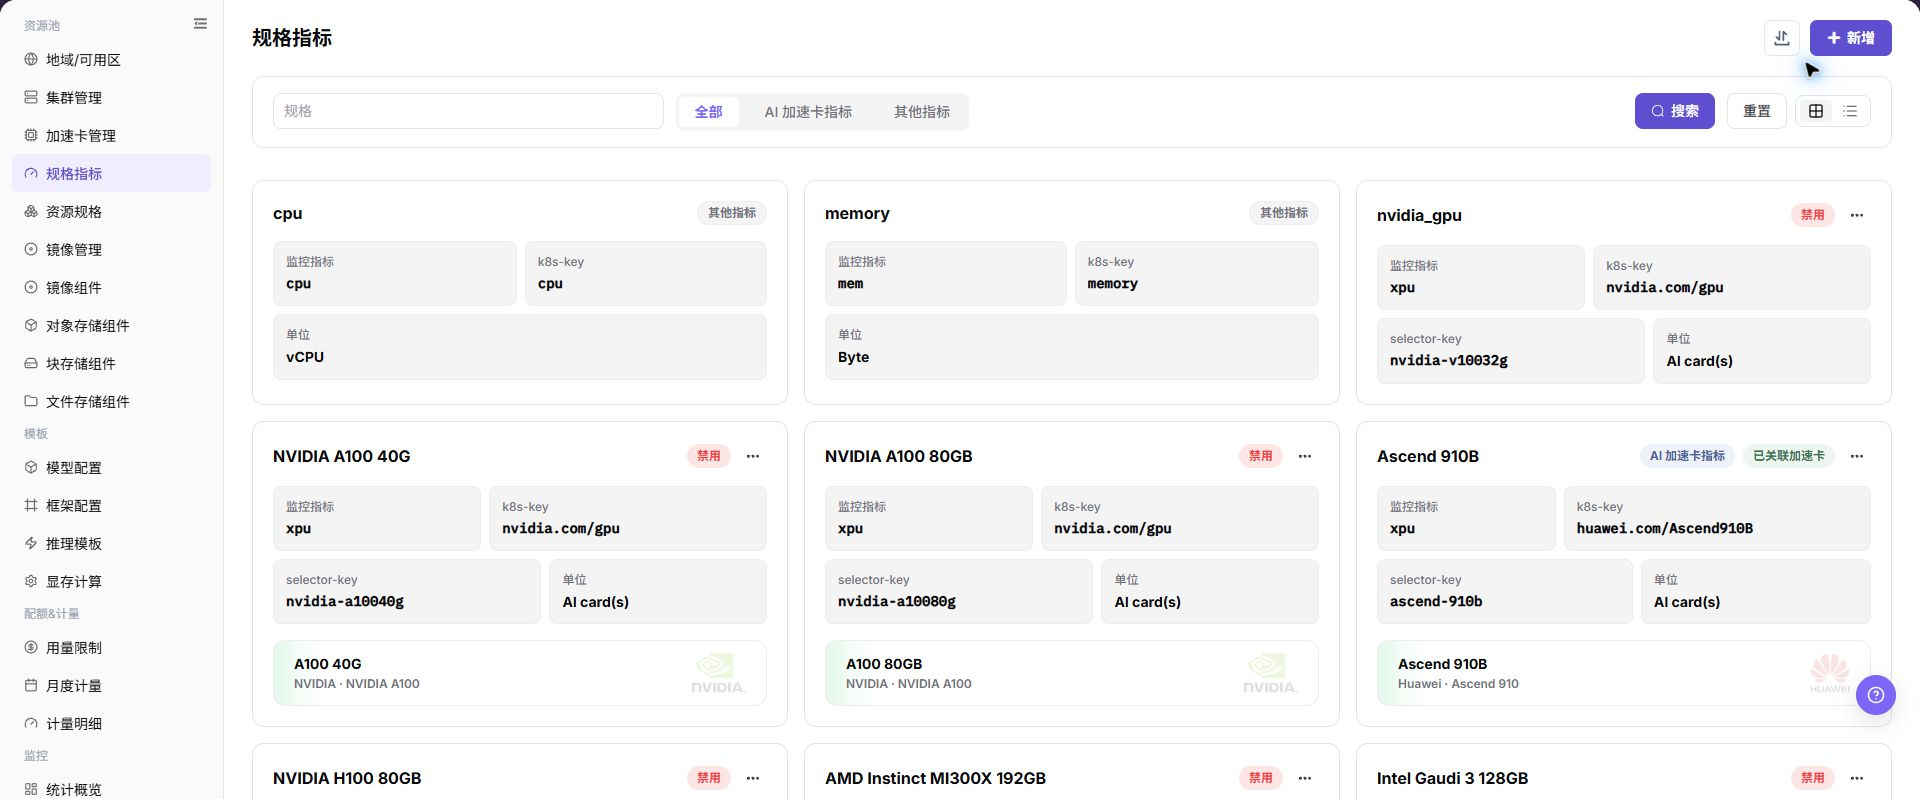Click the 其他指标 tag on memory card
1920x799 pixels.
(1284, 213)
